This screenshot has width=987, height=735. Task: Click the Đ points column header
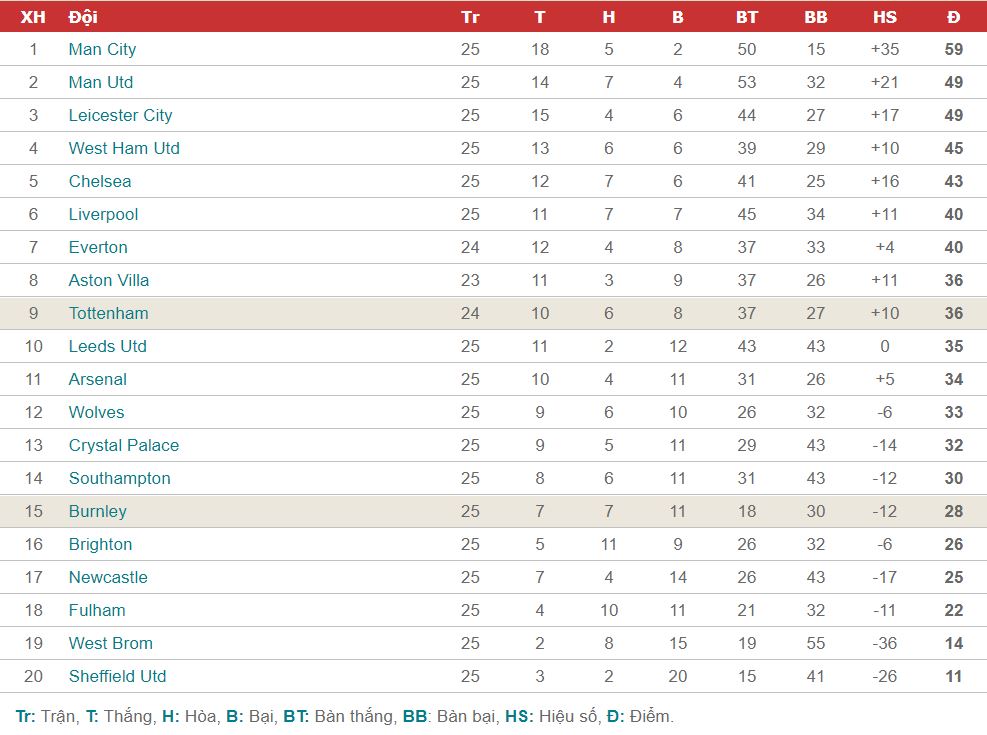(954, 17)
